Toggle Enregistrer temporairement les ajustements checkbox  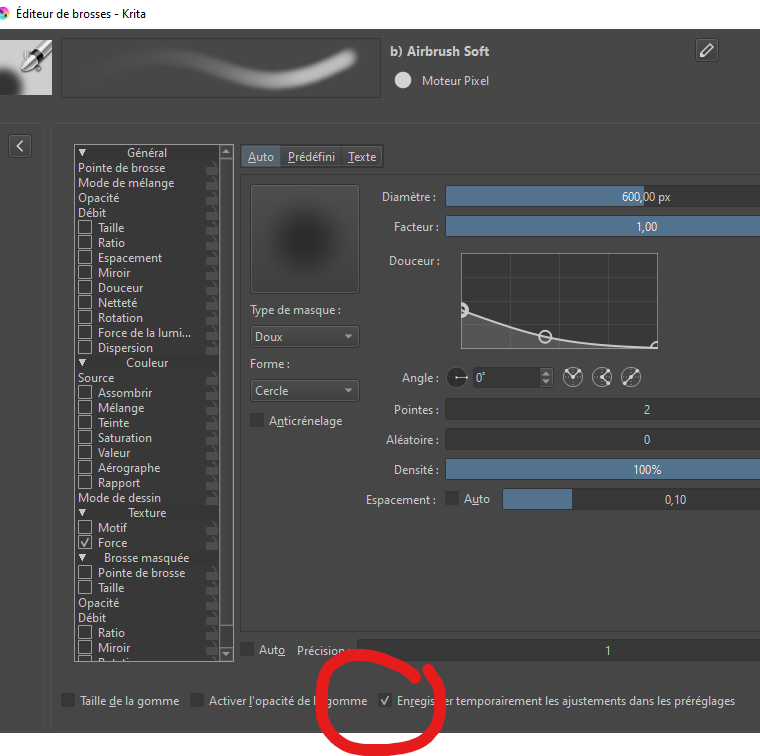point(385,701)
